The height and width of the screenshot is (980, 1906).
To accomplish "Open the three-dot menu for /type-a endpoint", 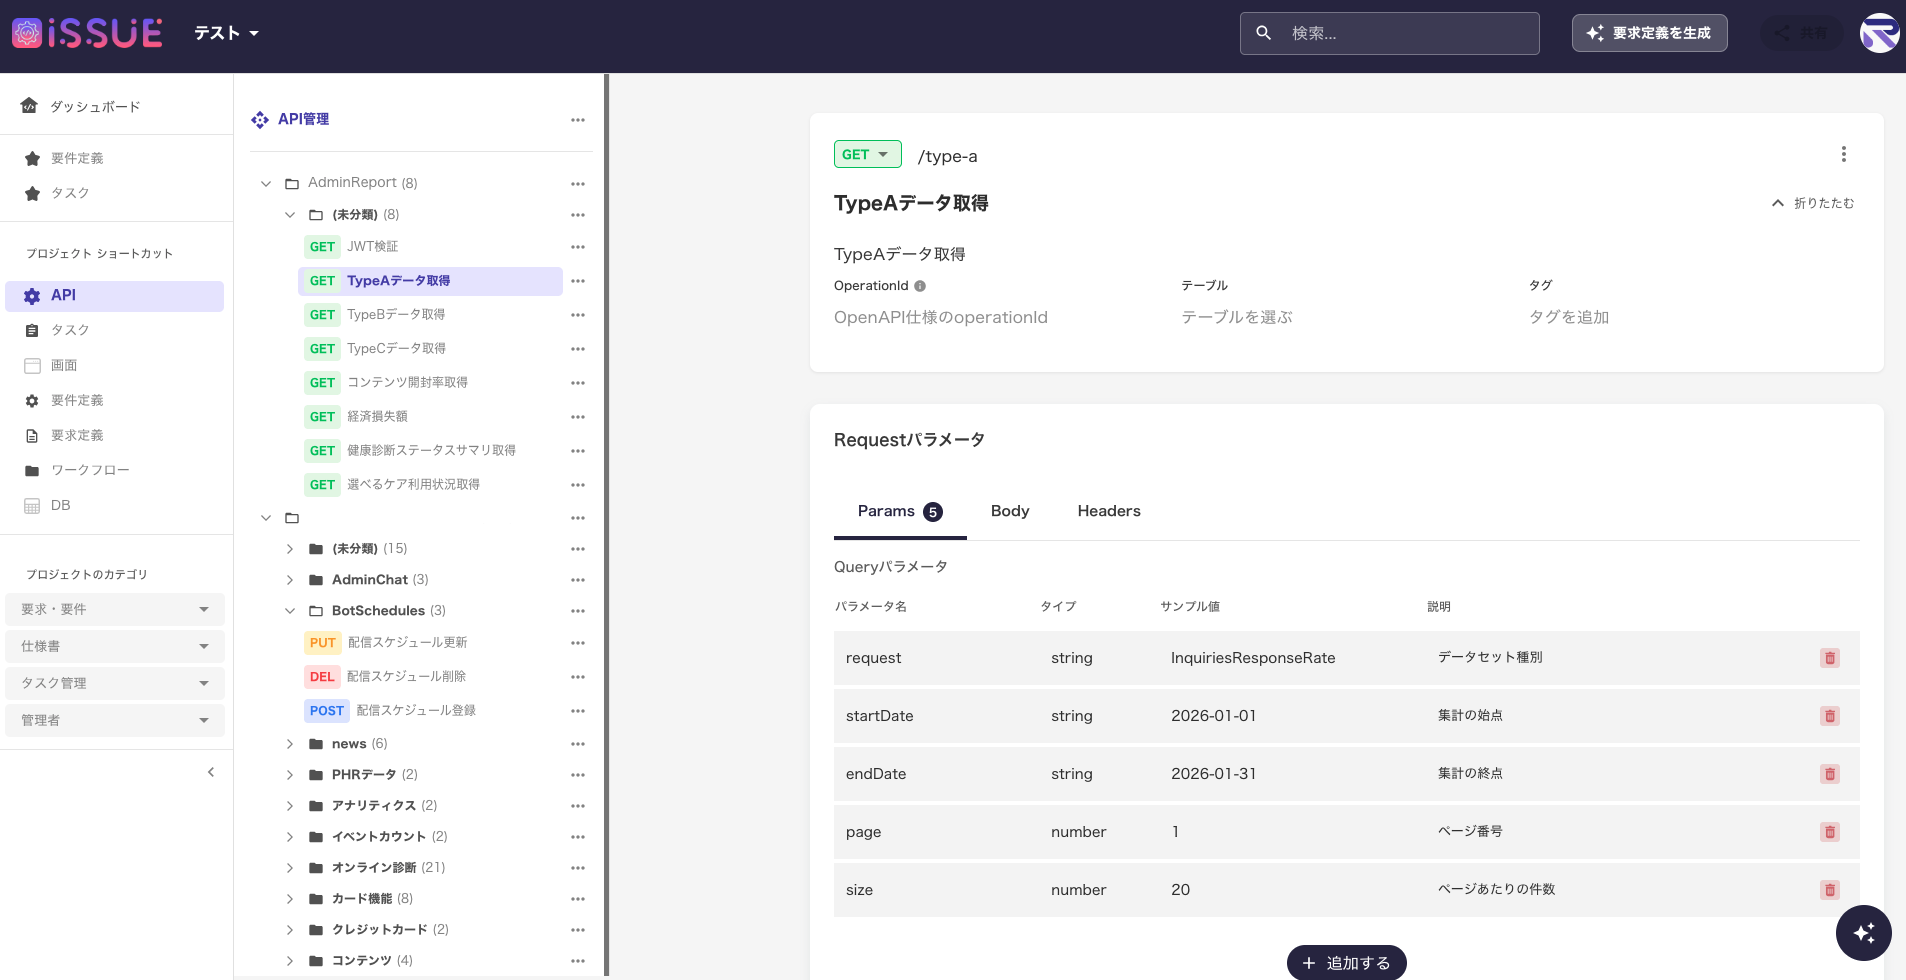I will (x=1843, y=154).
